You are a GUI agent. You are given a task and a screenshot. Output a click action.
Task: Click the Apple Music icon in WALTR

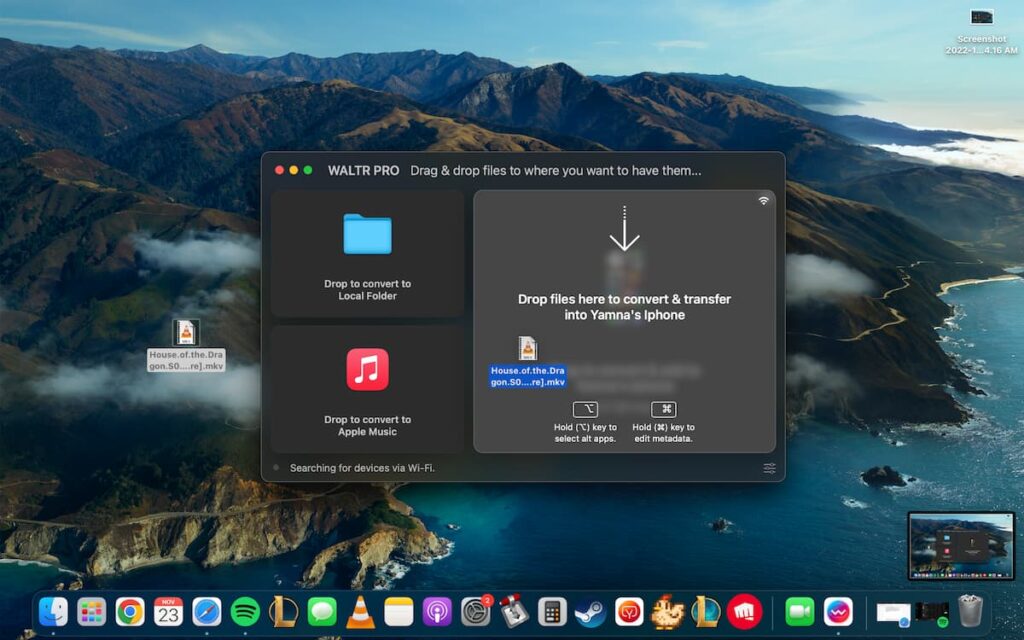[367, 369]
